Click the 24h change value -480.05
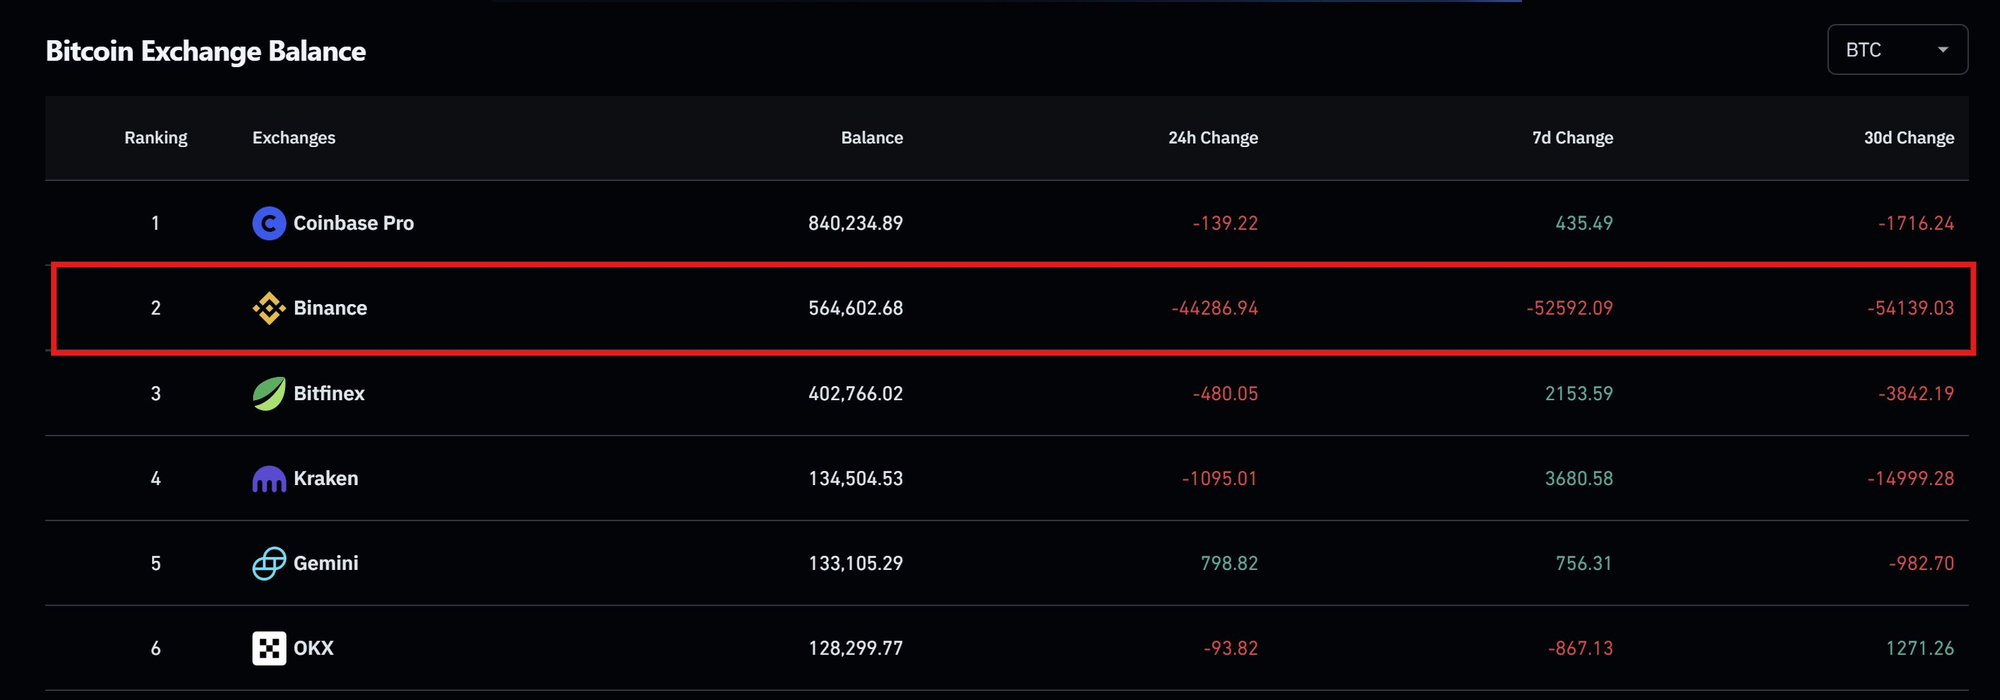This screenshot has width=2000, height=700. 1225,394
